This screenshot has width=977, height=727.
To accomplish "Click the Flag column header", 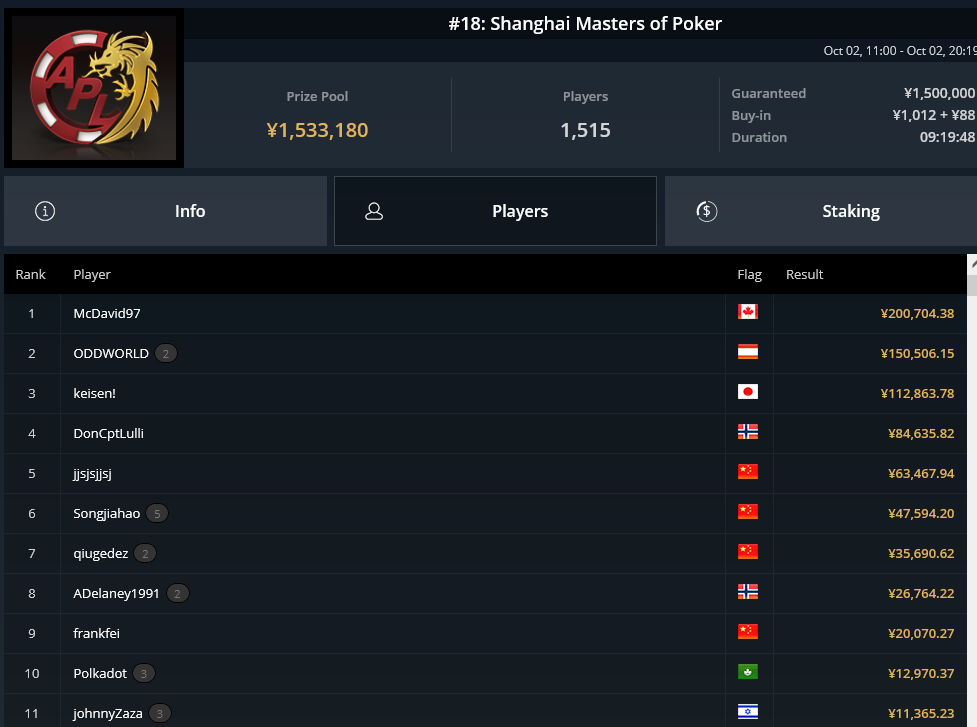I will coord(750,274).
